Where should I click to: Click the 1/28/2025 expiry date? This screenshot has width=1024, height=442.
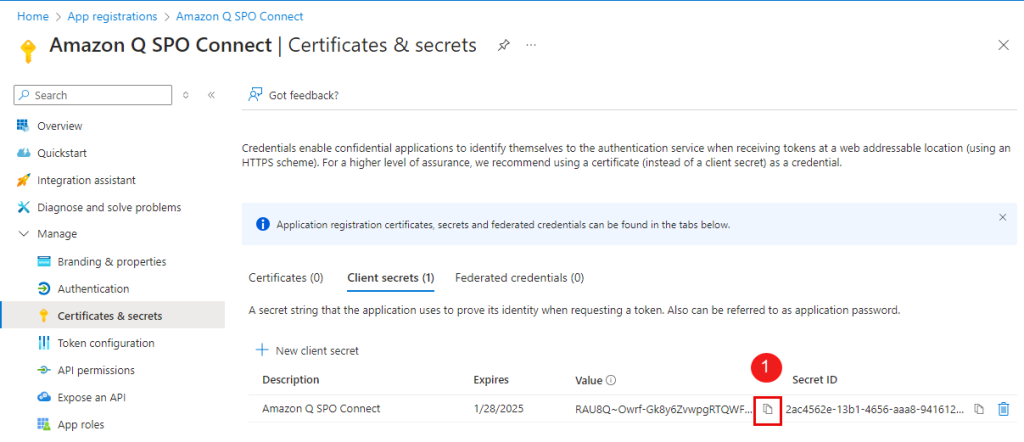[498, 409]
